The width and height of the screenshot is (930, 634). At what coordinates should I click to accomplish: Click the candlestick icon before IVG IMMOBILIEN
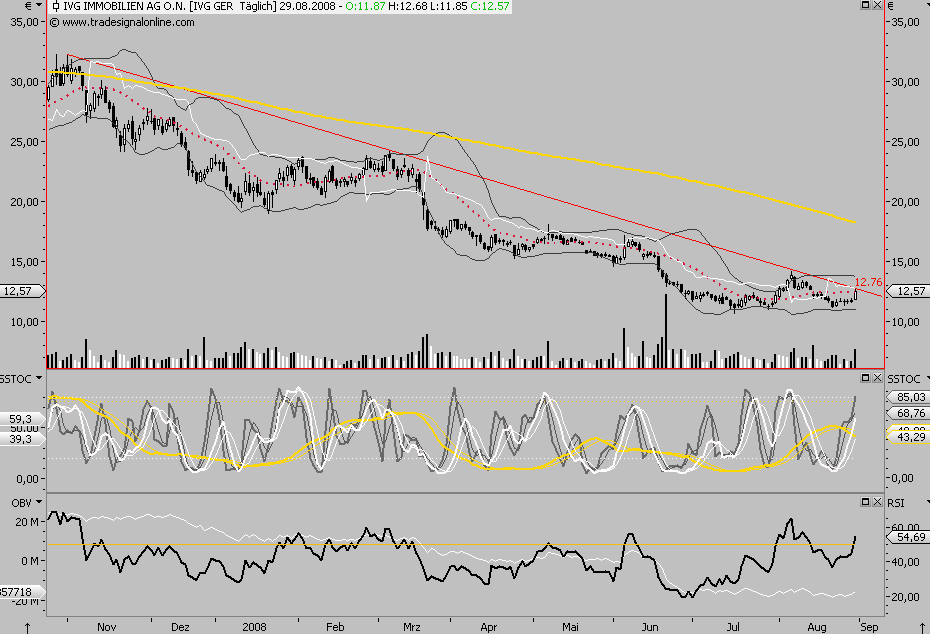(56, 7)
